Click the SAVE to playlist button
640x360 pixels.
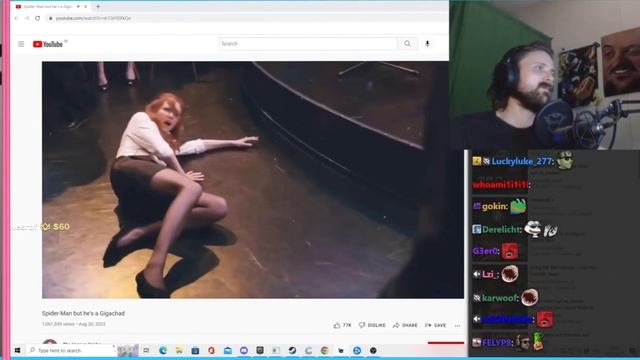pyautogui.click(x=436, y=325)
